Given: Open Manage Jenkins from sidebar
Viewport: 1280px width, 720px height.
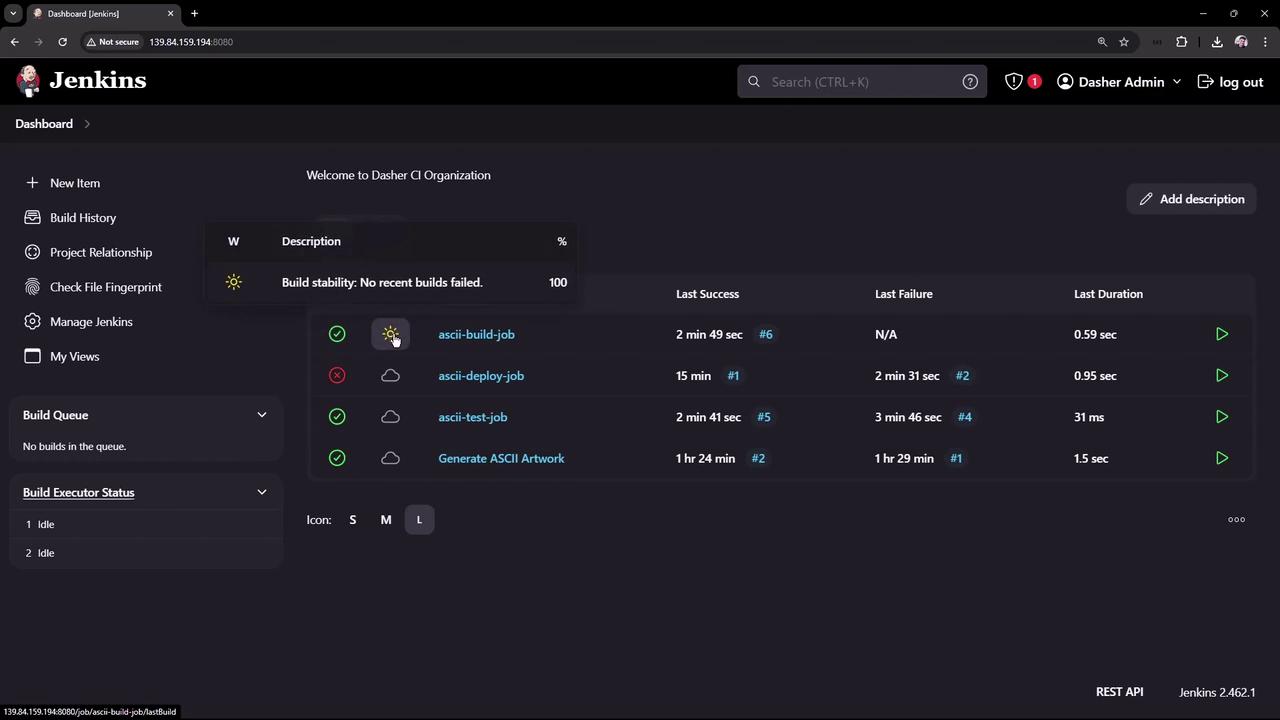Looking at the screenshot, I should [91, 322].
